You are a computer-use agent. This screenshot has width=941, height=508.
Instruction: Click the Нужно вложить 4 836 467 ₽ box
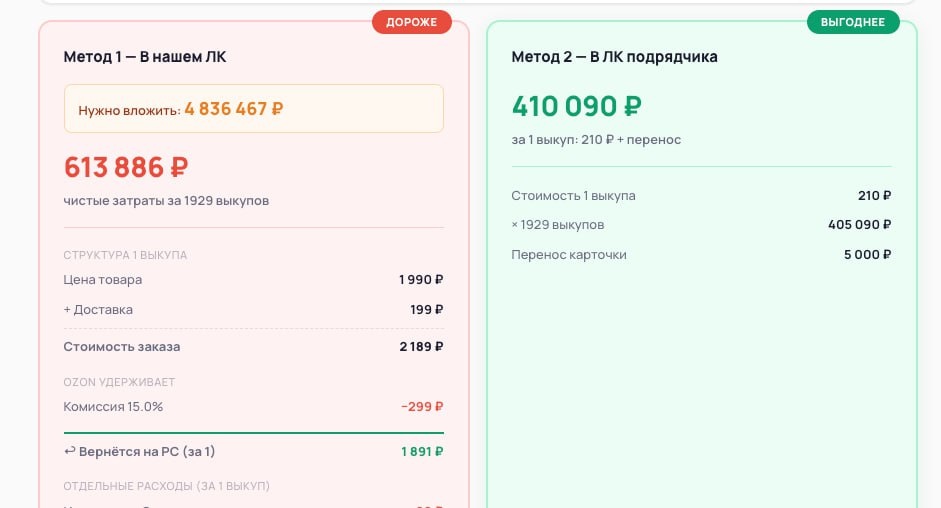[x=254, y=109]
